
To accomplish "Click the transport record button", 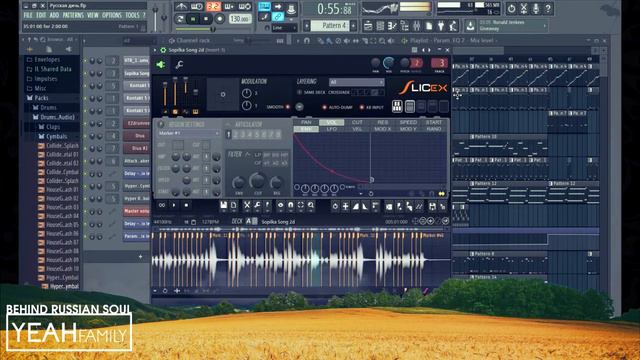I will coord(220,19).
